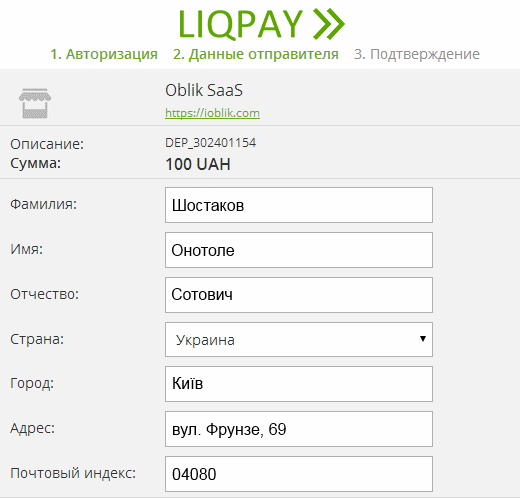This screenshot has width=520, height=498.
Task: Click the Oblik SaaS merchant name
Action: [x=204, y=90]
